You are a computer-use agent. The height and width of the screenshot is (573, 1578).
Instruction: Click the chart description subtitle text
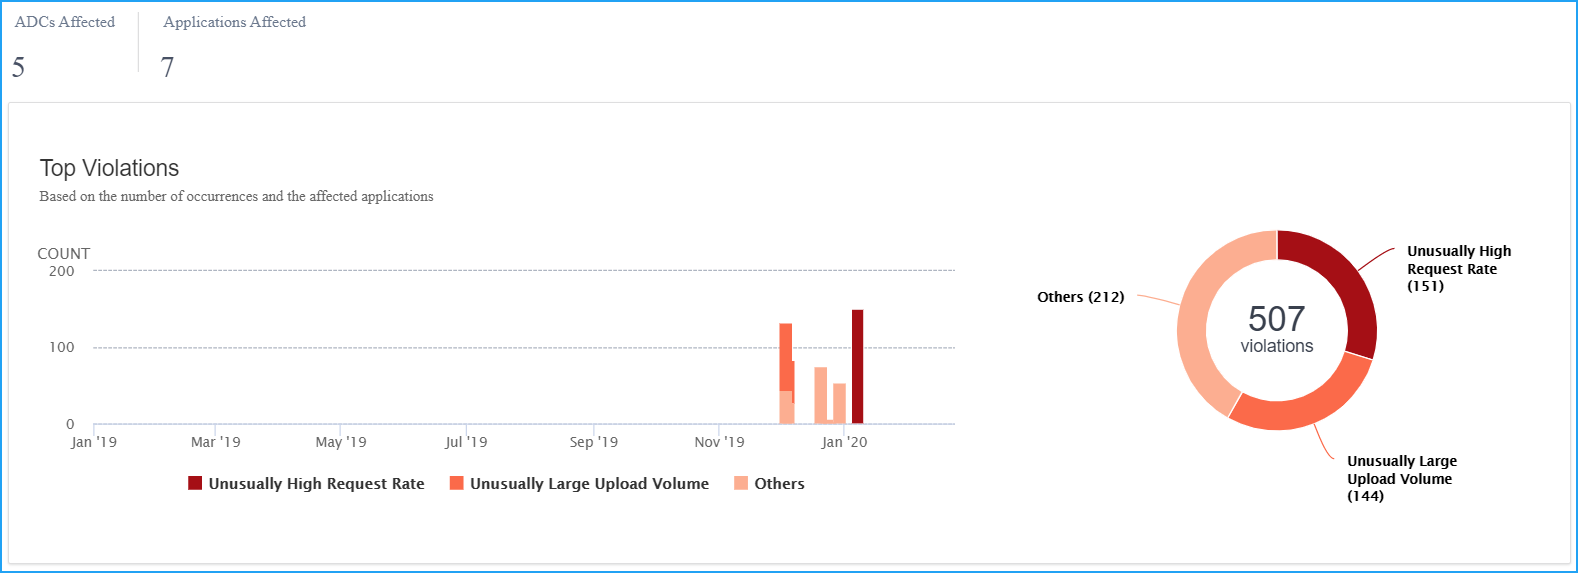(237, 197)
